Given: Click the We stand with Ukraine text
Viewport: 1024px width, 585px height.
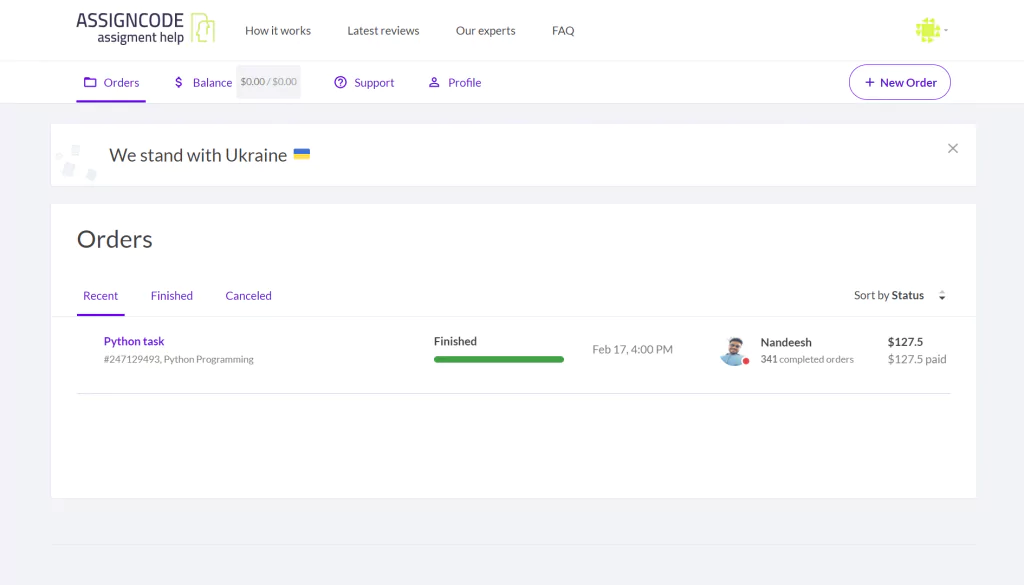Looking at the screenshot, I should point(198,155).
